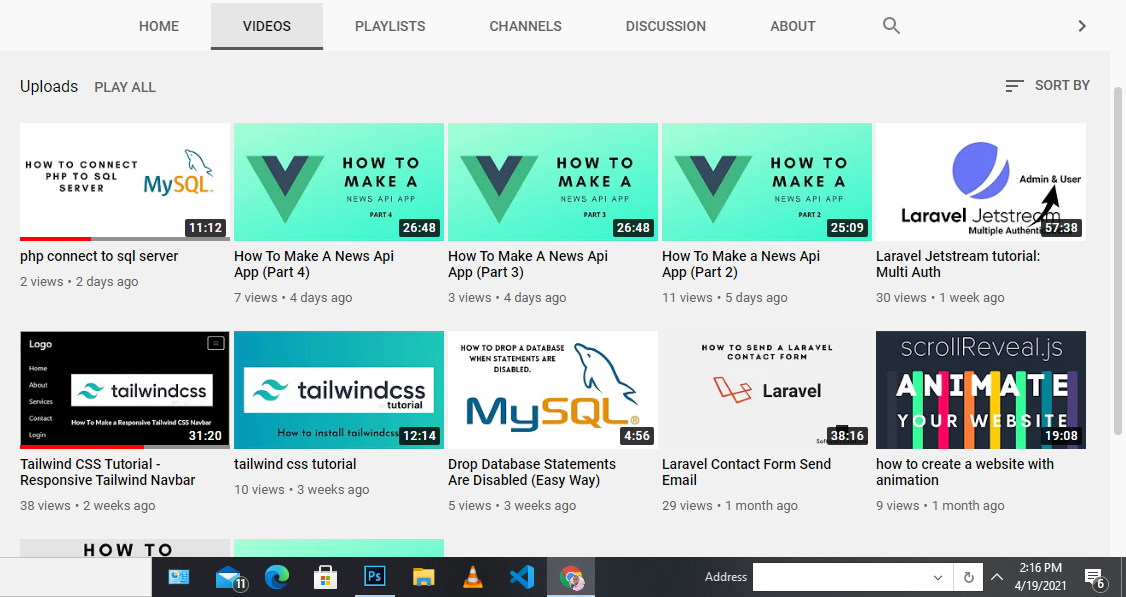Click '29 views • 1 month ago' text
1126x597 pixels.
pos(730,506)
